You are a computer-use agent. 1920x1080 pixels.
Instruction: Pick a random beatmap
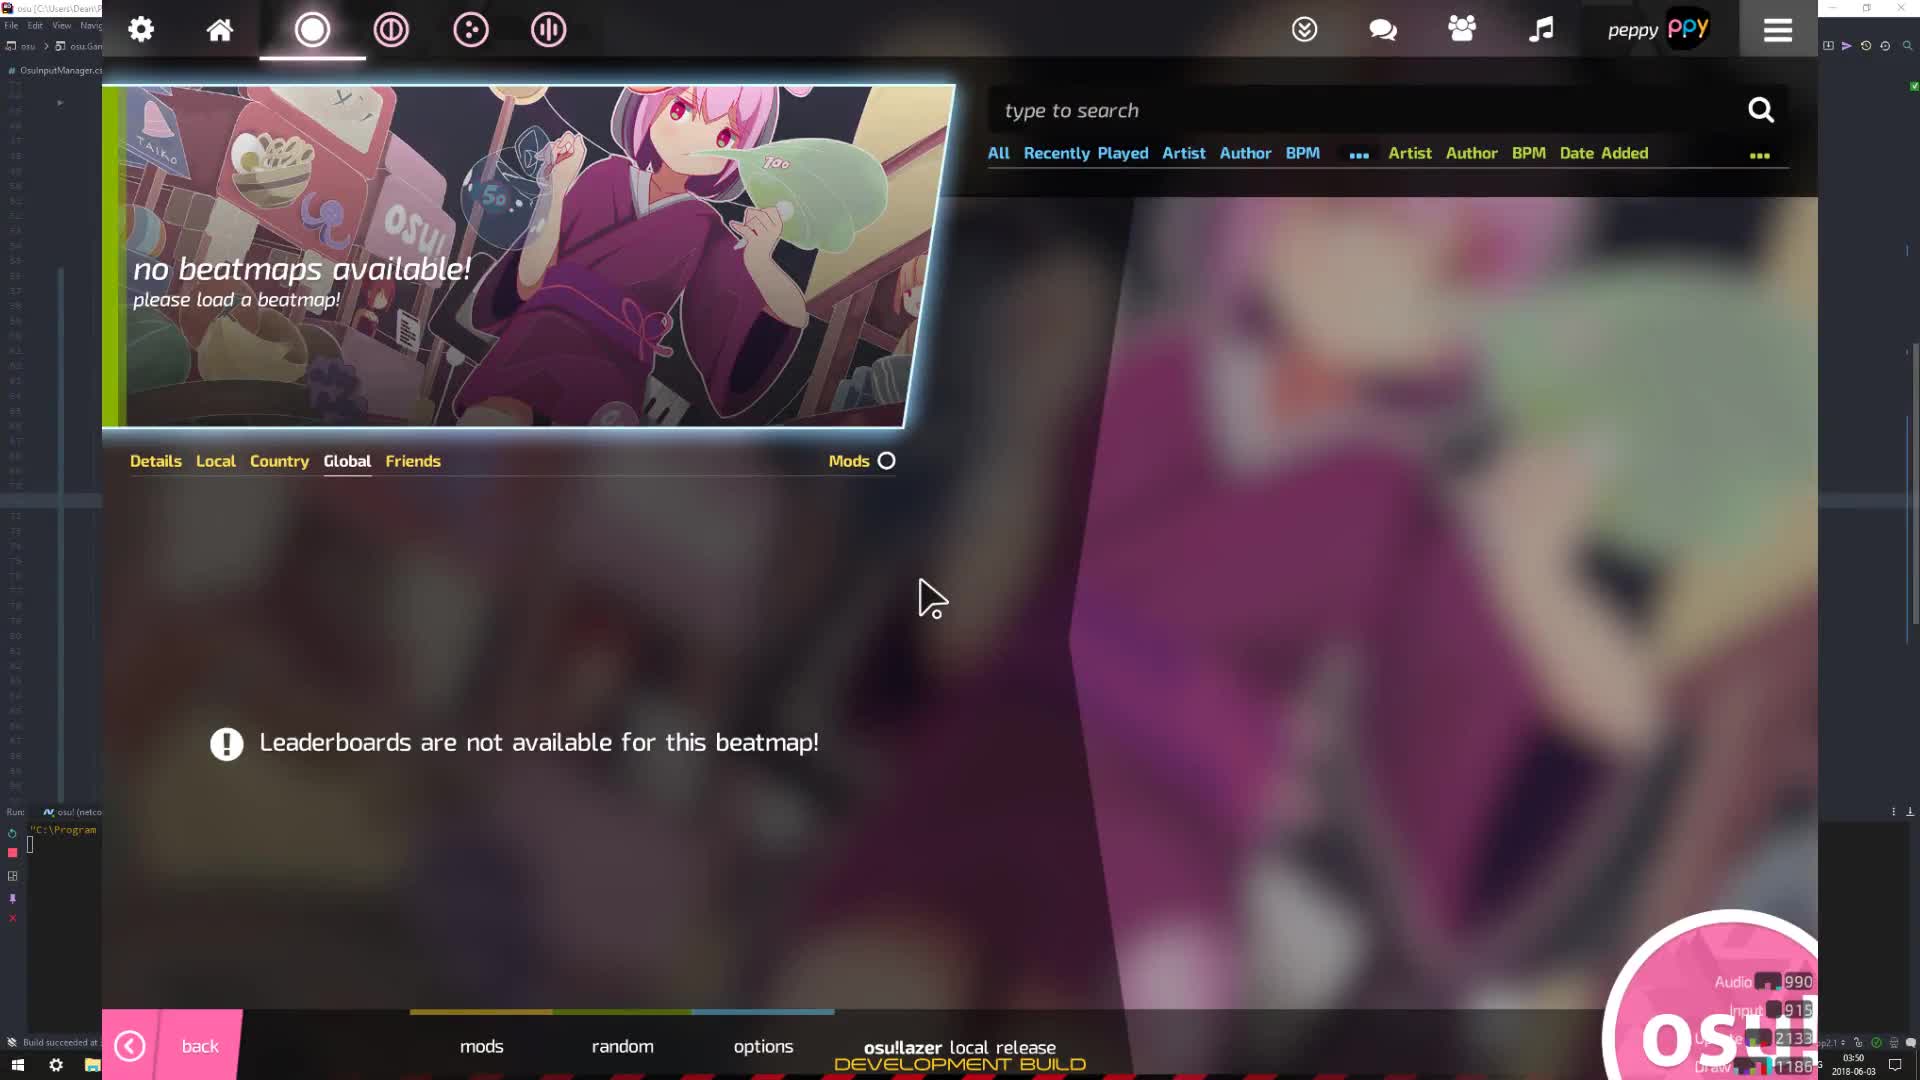pos(622,1046)
